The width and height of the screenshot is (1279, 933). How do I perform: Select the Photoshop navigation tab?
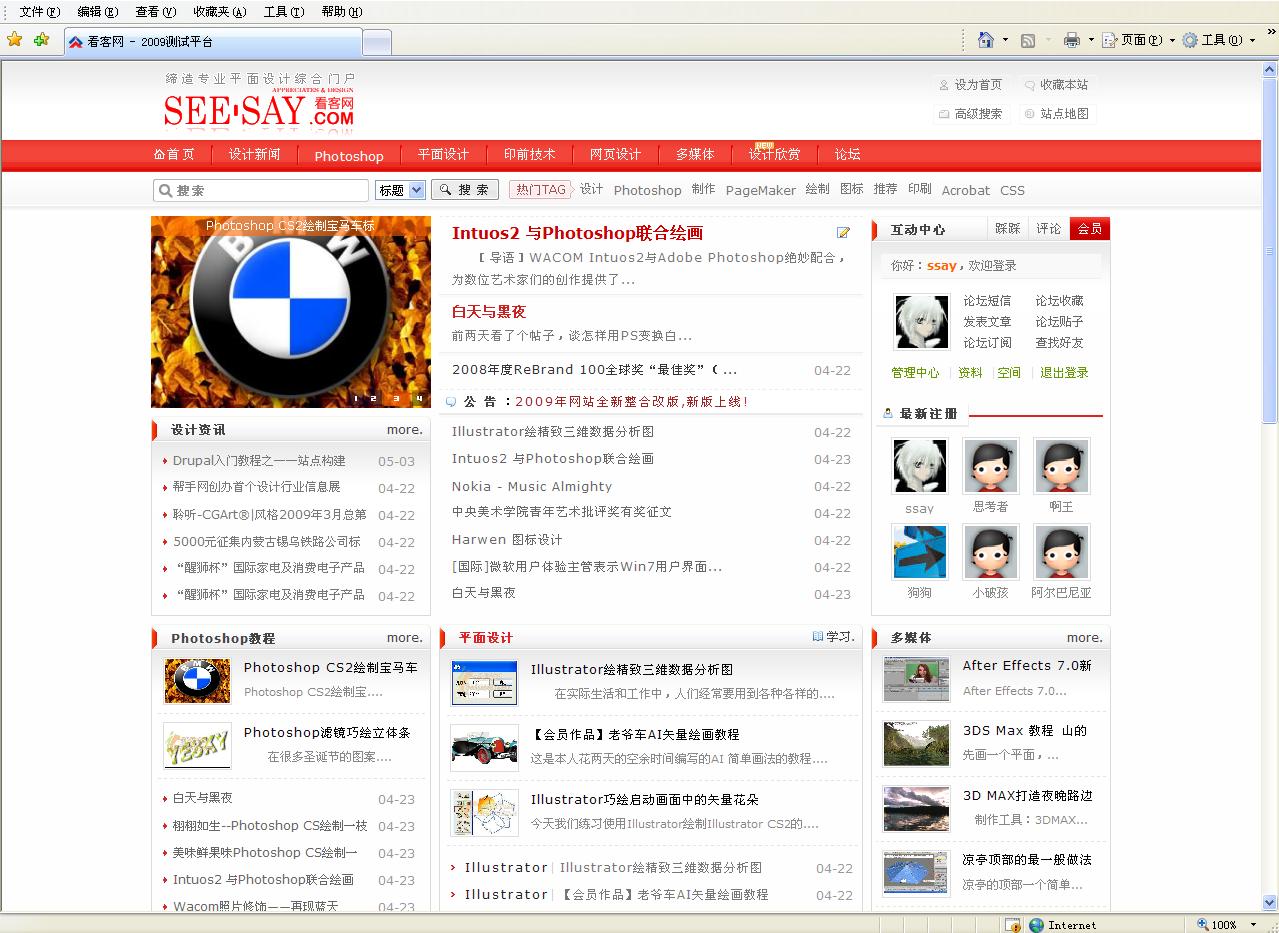pos(348,155)
